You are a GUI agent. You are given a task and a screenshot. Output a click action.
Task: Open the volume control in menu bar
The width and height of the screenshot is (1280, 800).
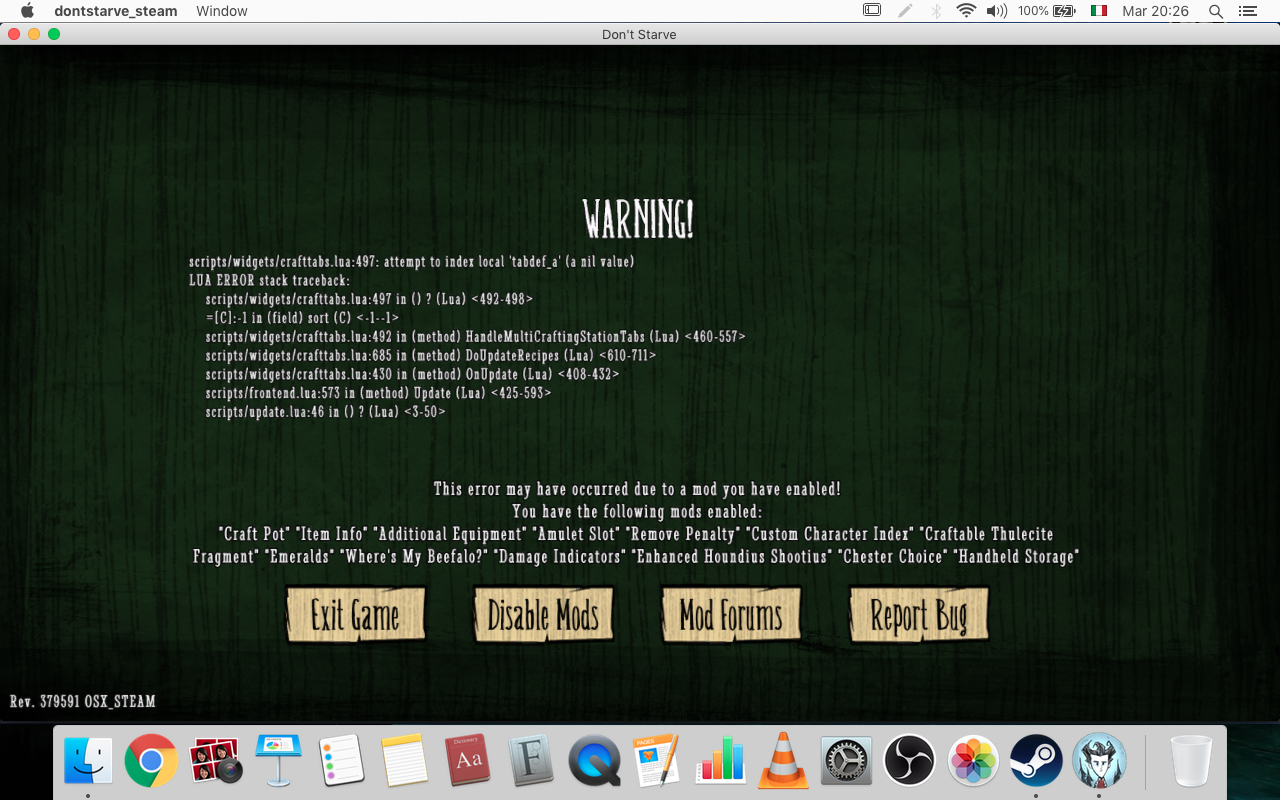pos(996,11)
